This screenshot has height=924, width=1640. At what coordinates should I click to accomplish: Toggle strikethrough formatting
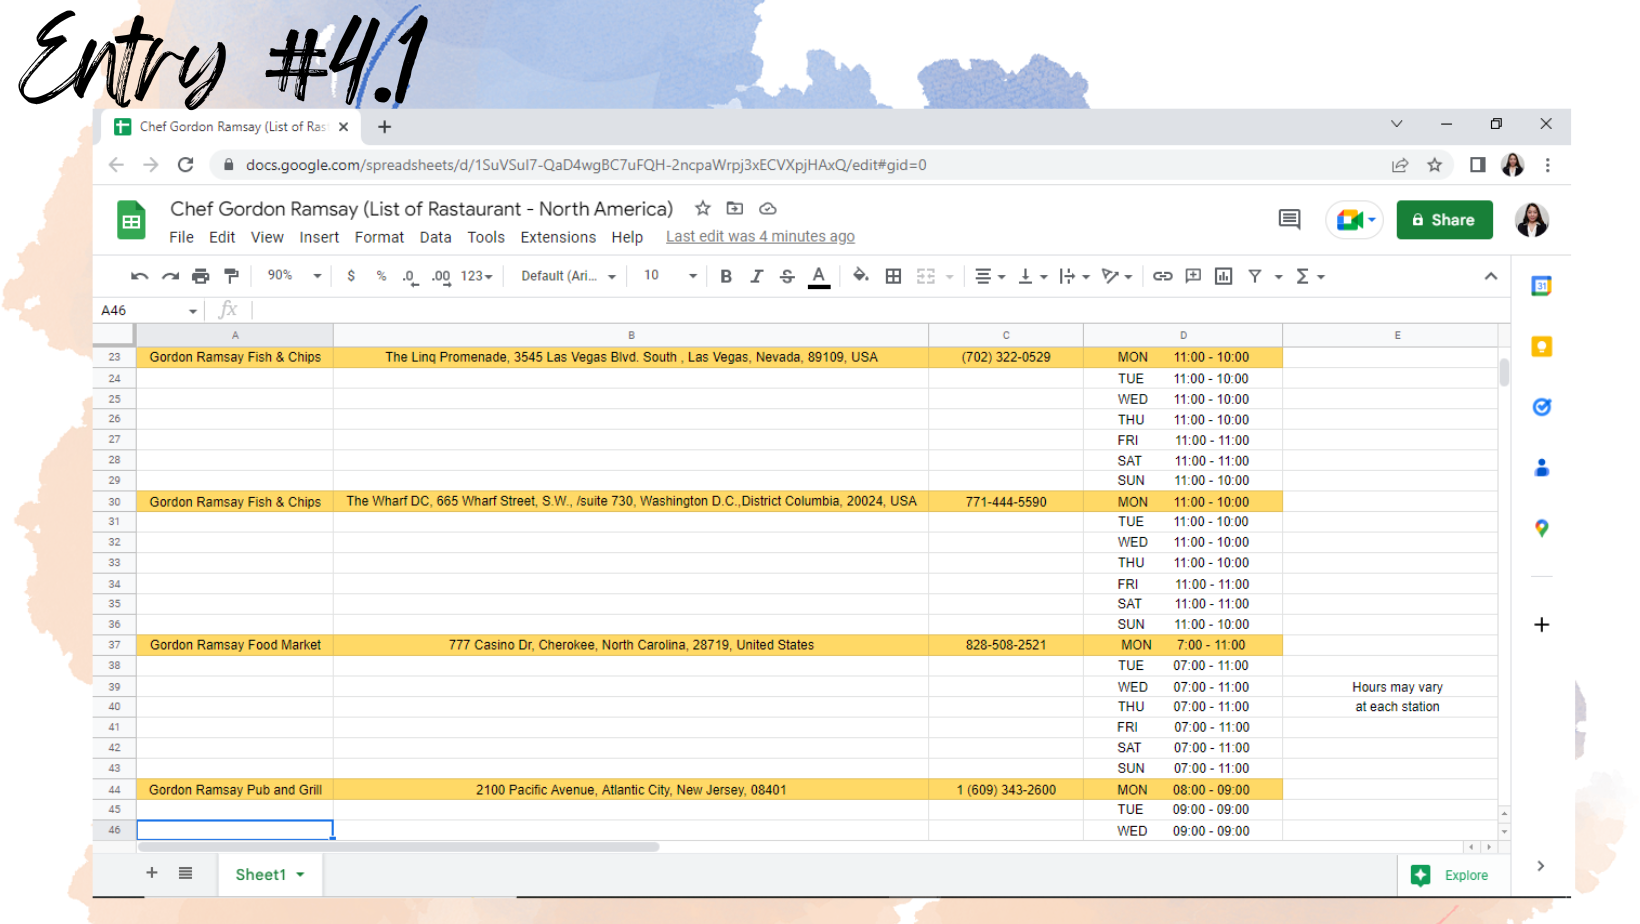[787, 276]
